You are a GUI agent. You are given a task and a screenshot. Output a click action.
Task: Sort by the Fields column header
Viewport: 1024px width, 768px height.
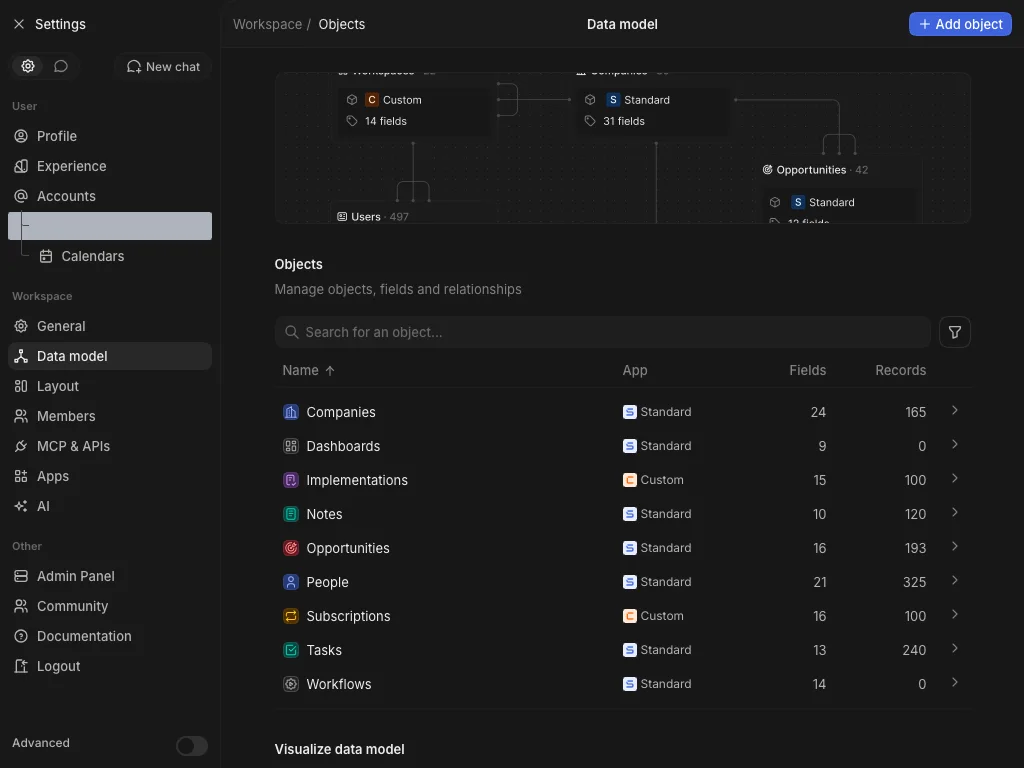(x=807, y=370)
